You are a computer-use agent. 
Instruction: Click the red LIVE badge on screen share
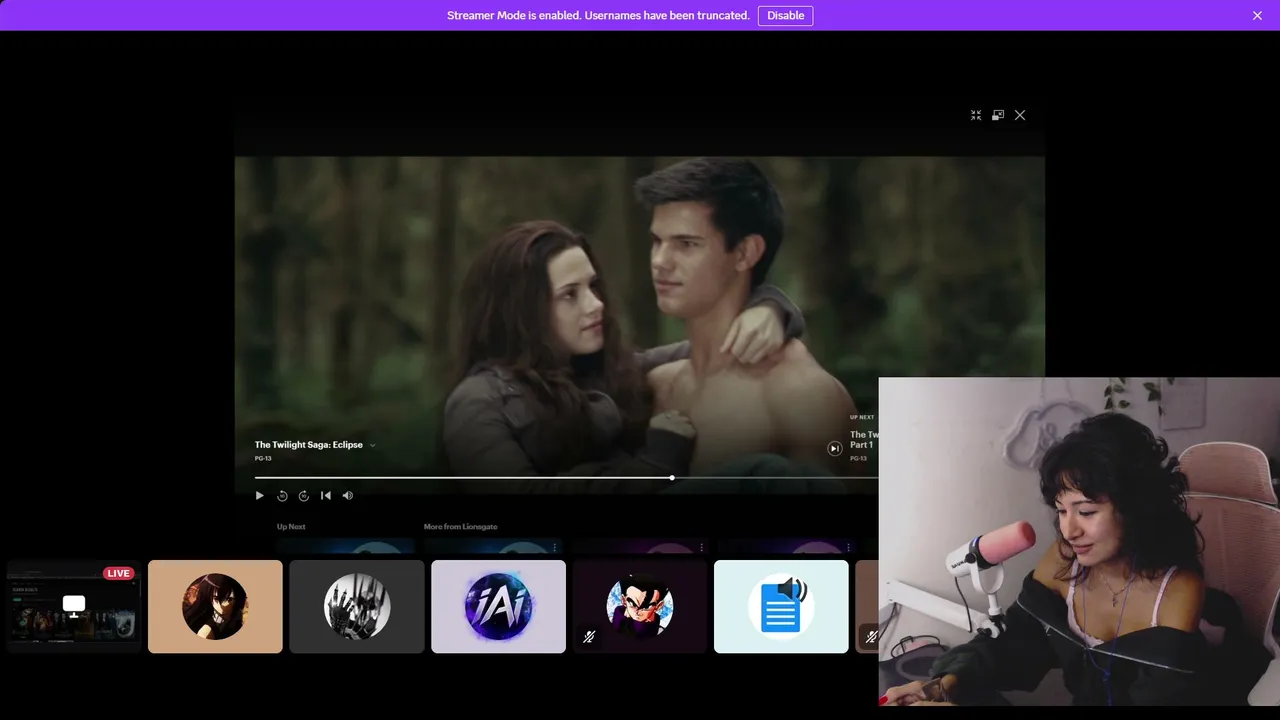pyautogui.click(x=118, y=573)
